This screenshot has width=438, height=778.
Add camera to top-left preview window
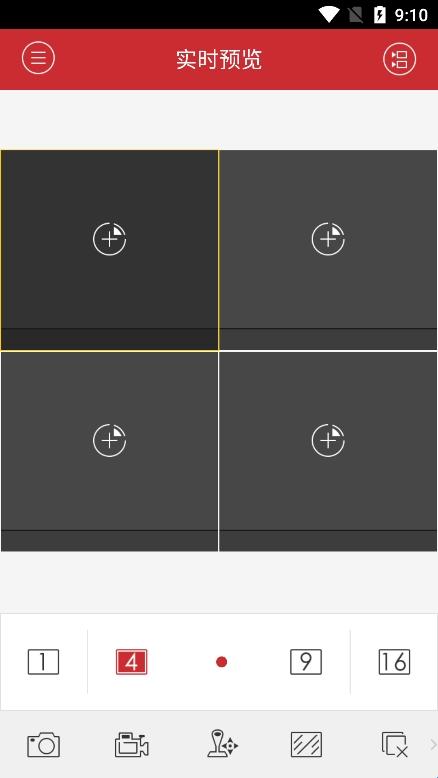[x=110, y=239]
